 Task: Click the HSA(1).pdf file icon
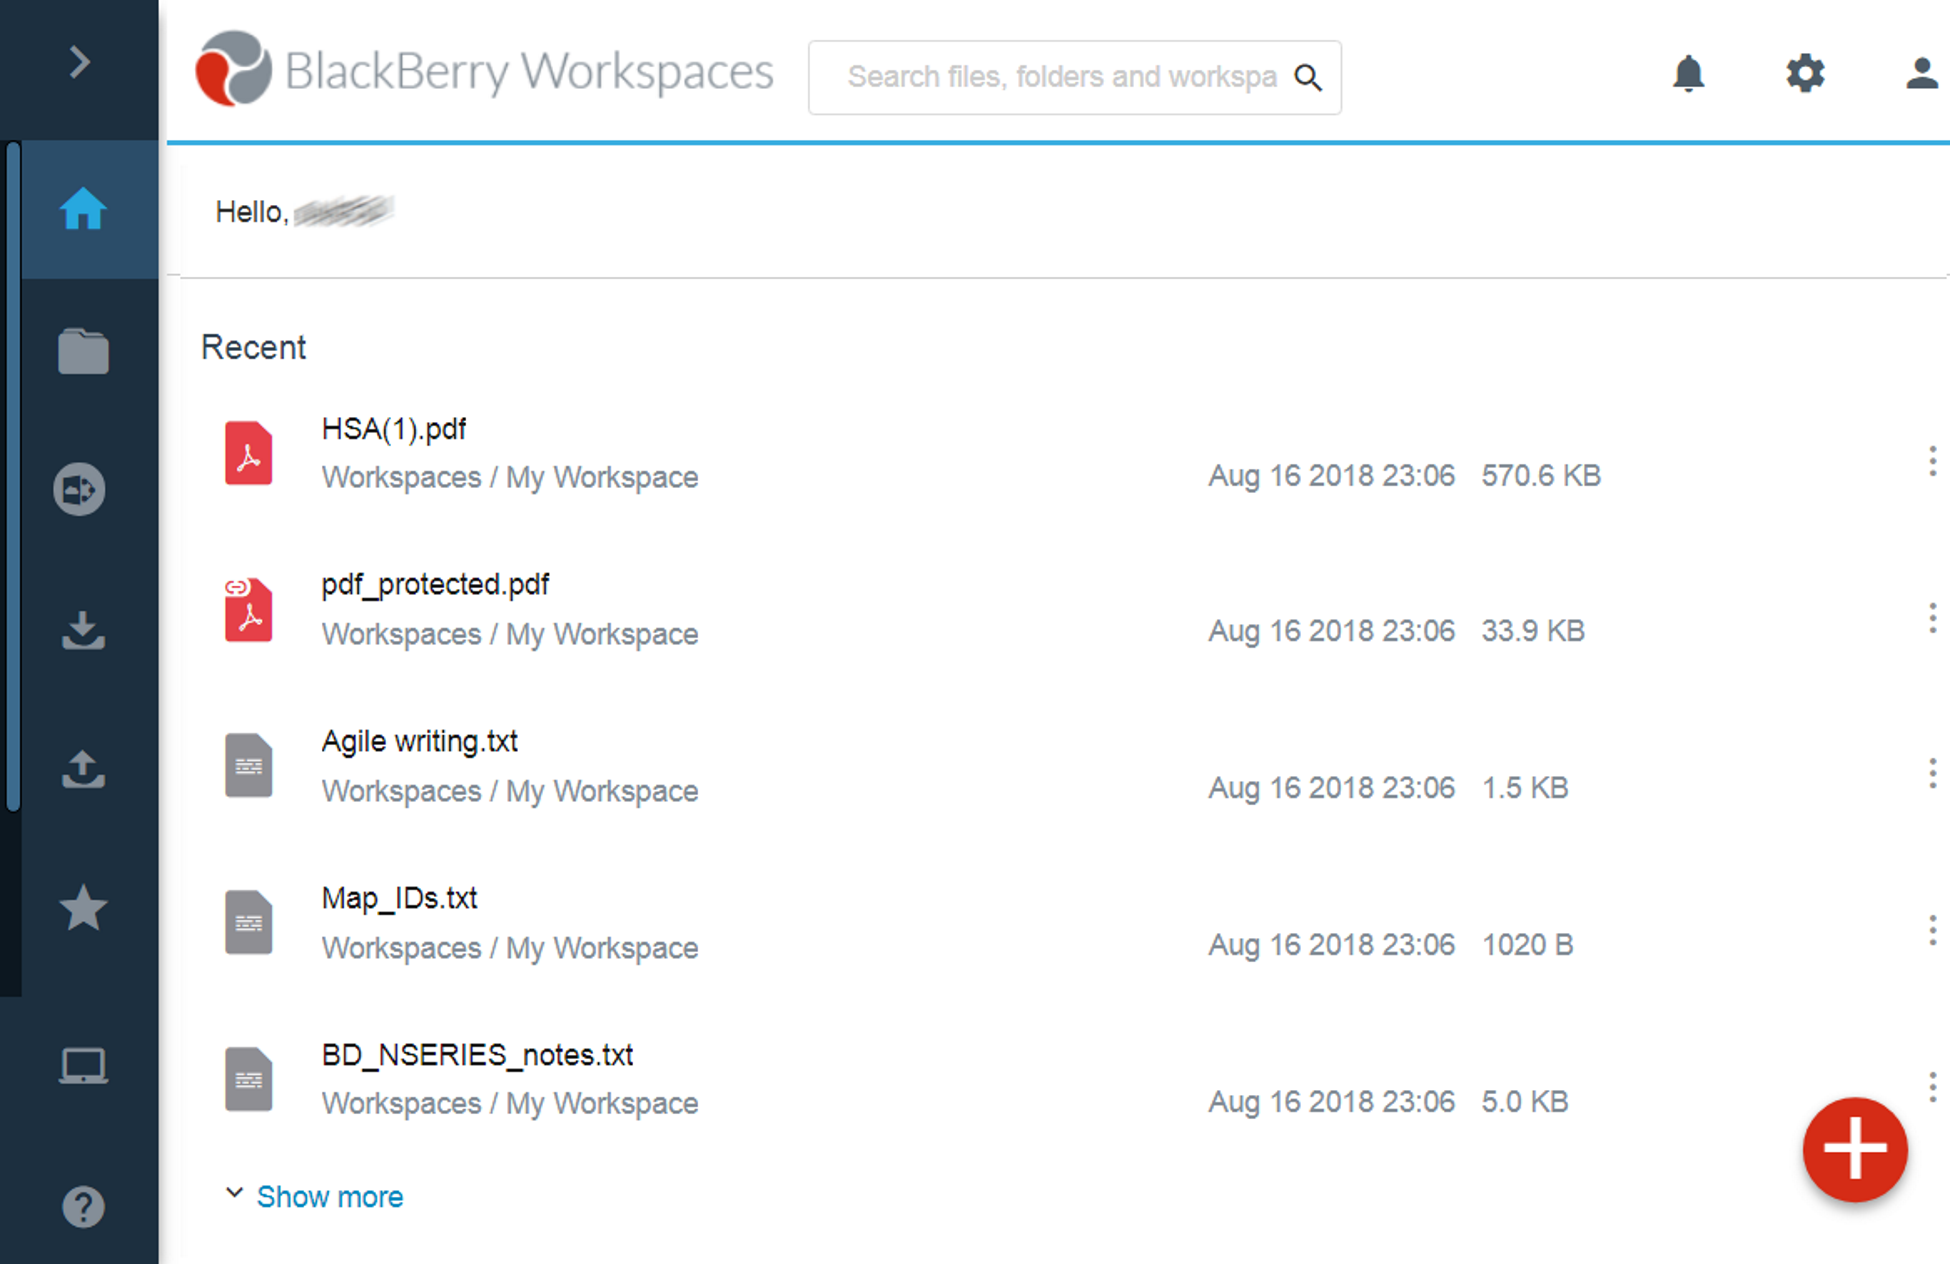pos(248,453)
